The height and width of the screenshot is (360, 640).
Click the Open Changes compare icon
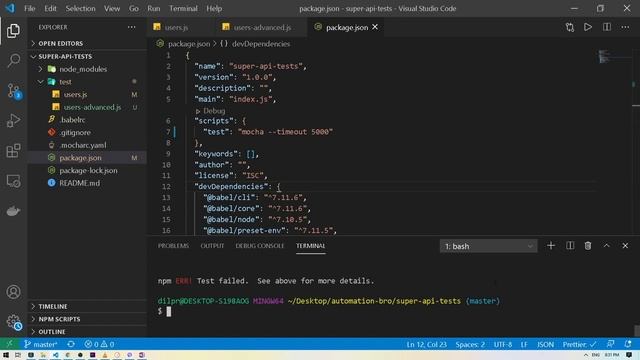click(570, 27)
